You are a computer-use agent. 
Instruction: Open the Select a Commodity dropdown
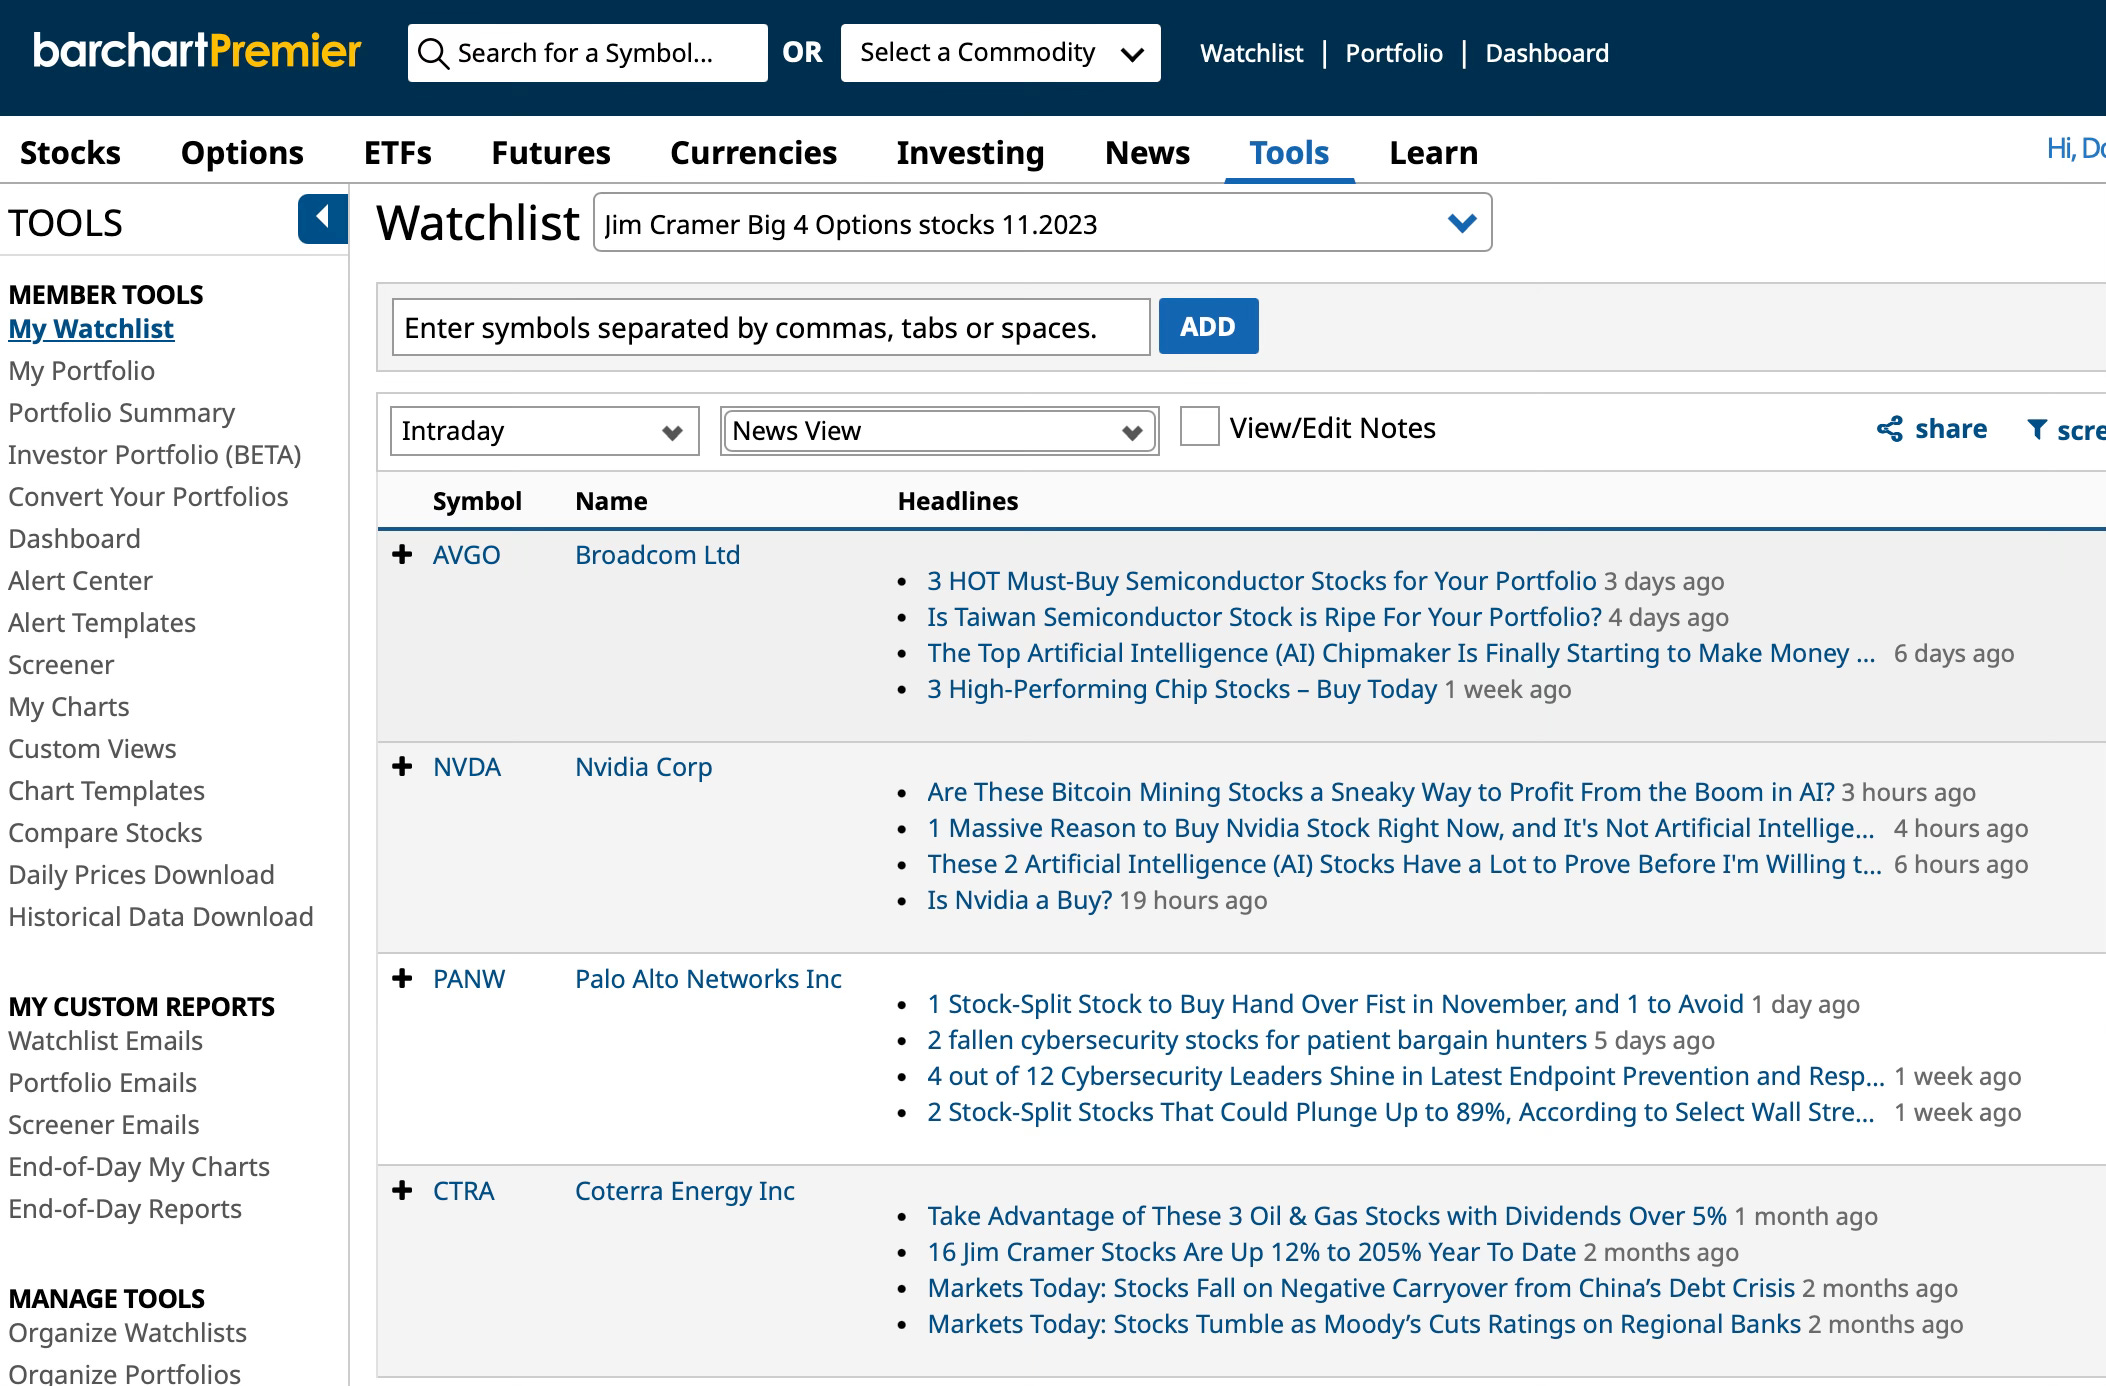point(1000,53)
